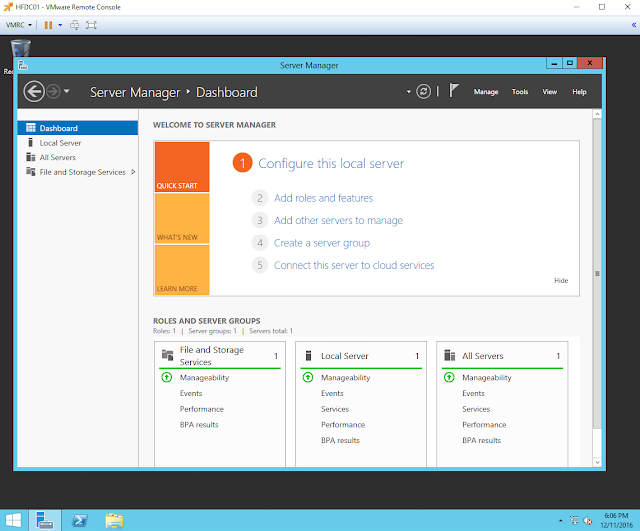Open Local Server tile header
This screenshot has width=640, height=531.
361,356
